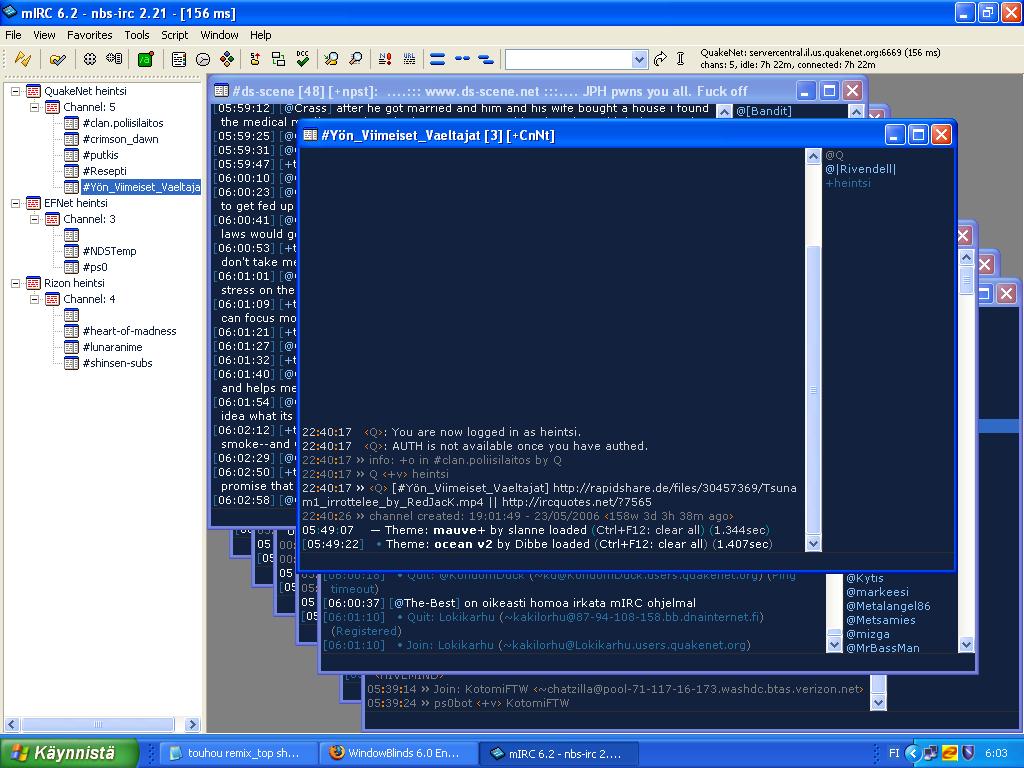Screen dimensions: 1024x768
Task: Click the chat scrollbar down arrow in #Yön_Viimeiset_Vaeltajat
Action: [813, 543]
